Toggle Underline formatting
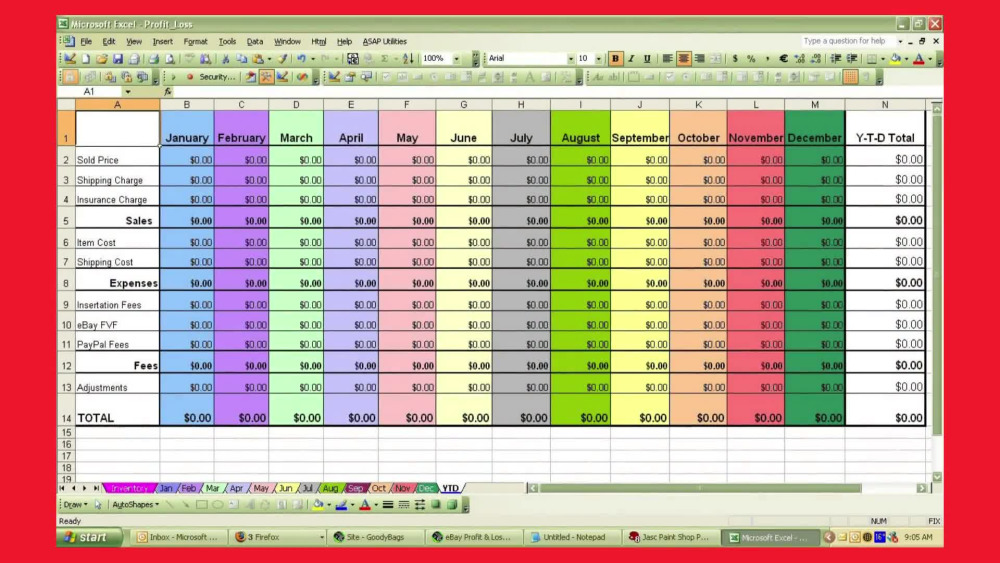This screenshot has height=563, width=1000. [647, 59]
